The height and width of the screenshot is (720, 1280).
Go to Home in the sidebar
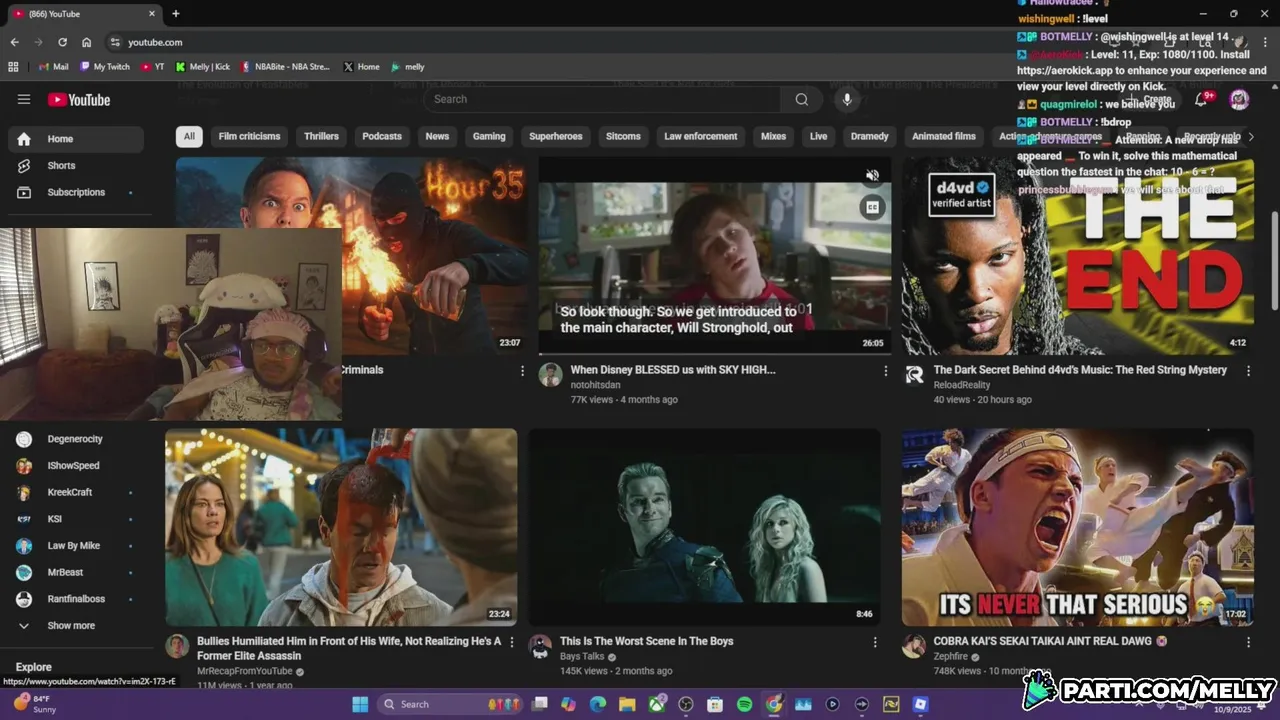[x=76, y=139]
